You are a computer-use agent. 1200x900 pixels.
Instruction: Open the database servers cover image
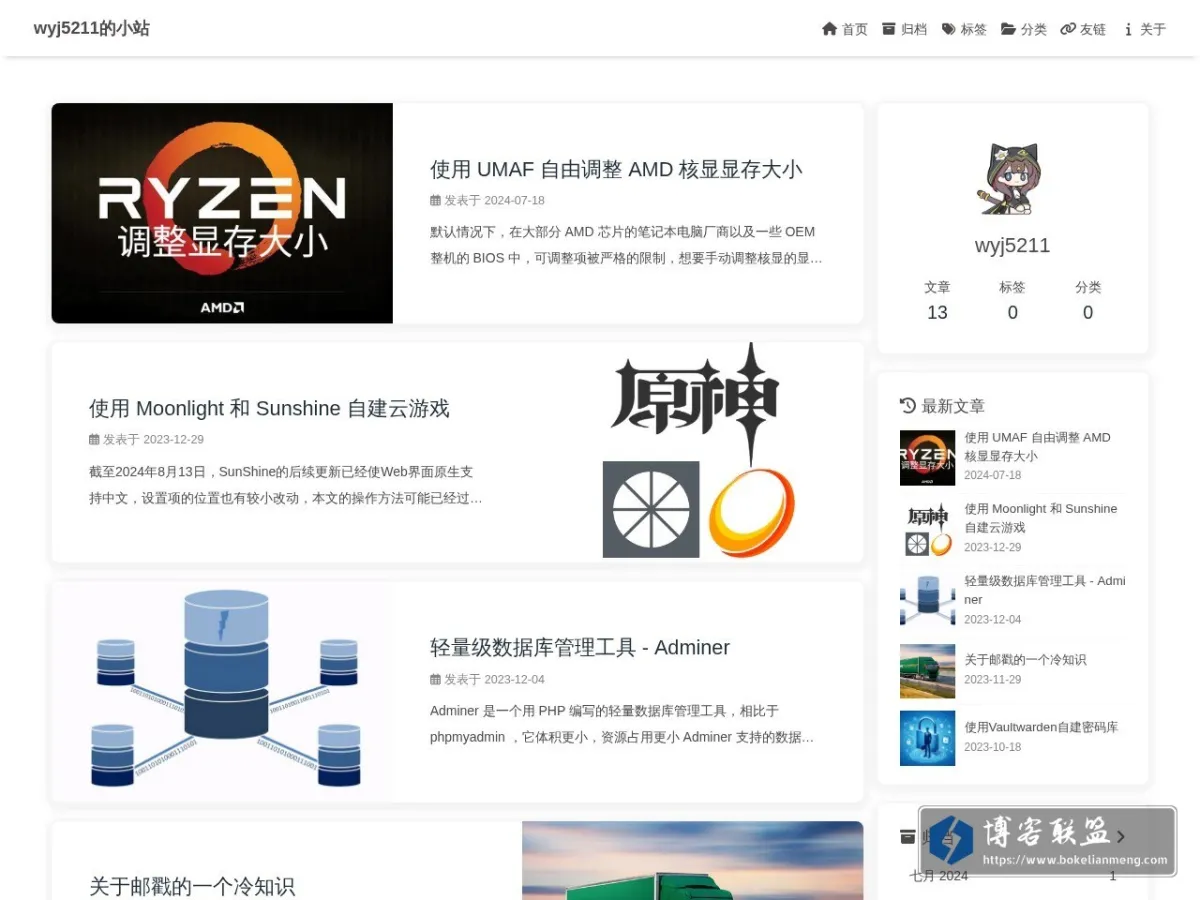pyautogui.click(x=222, y=692)
